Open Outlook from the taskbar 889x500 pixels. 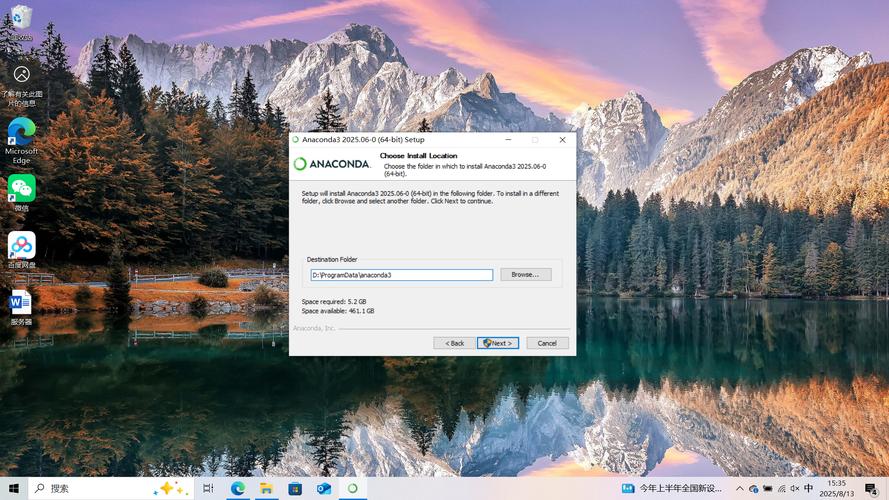[324, 488]
